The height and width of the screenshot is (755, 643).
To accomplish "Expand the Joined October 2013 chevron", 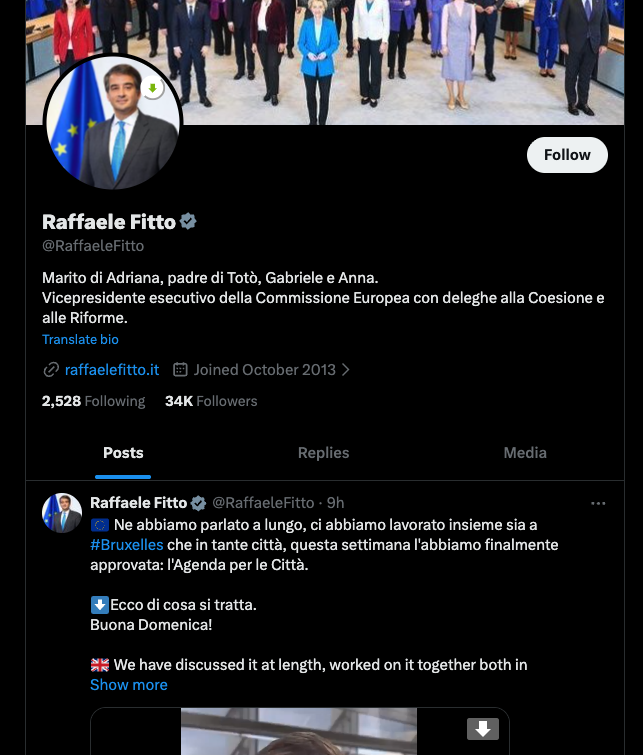I will (346, 370).
